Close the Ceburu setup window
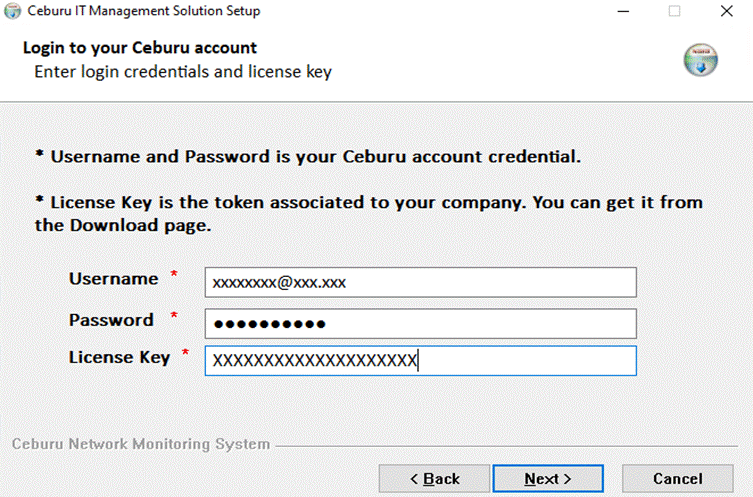 [727, 11]
